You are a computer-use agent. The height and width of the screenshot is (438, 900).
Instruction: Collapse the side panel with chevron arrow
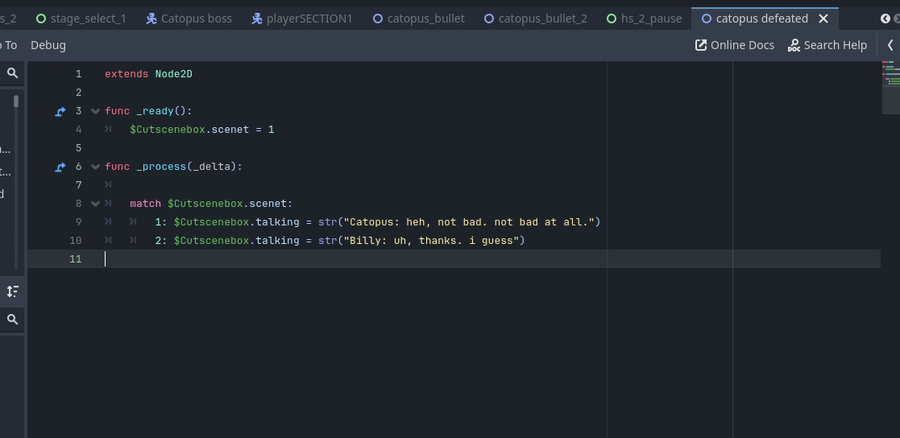pos(890,45)
